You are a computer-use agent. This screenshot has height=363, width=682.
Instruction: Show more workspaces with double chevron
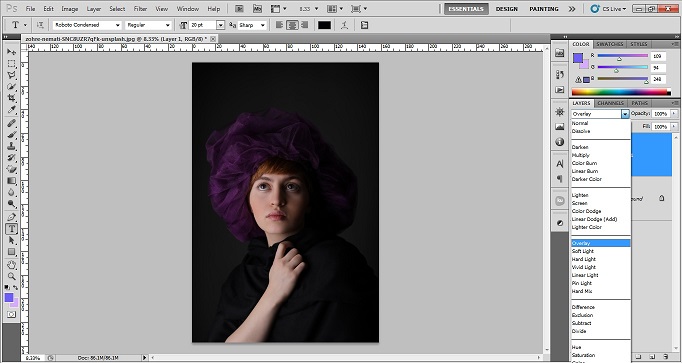coord(572,9)
